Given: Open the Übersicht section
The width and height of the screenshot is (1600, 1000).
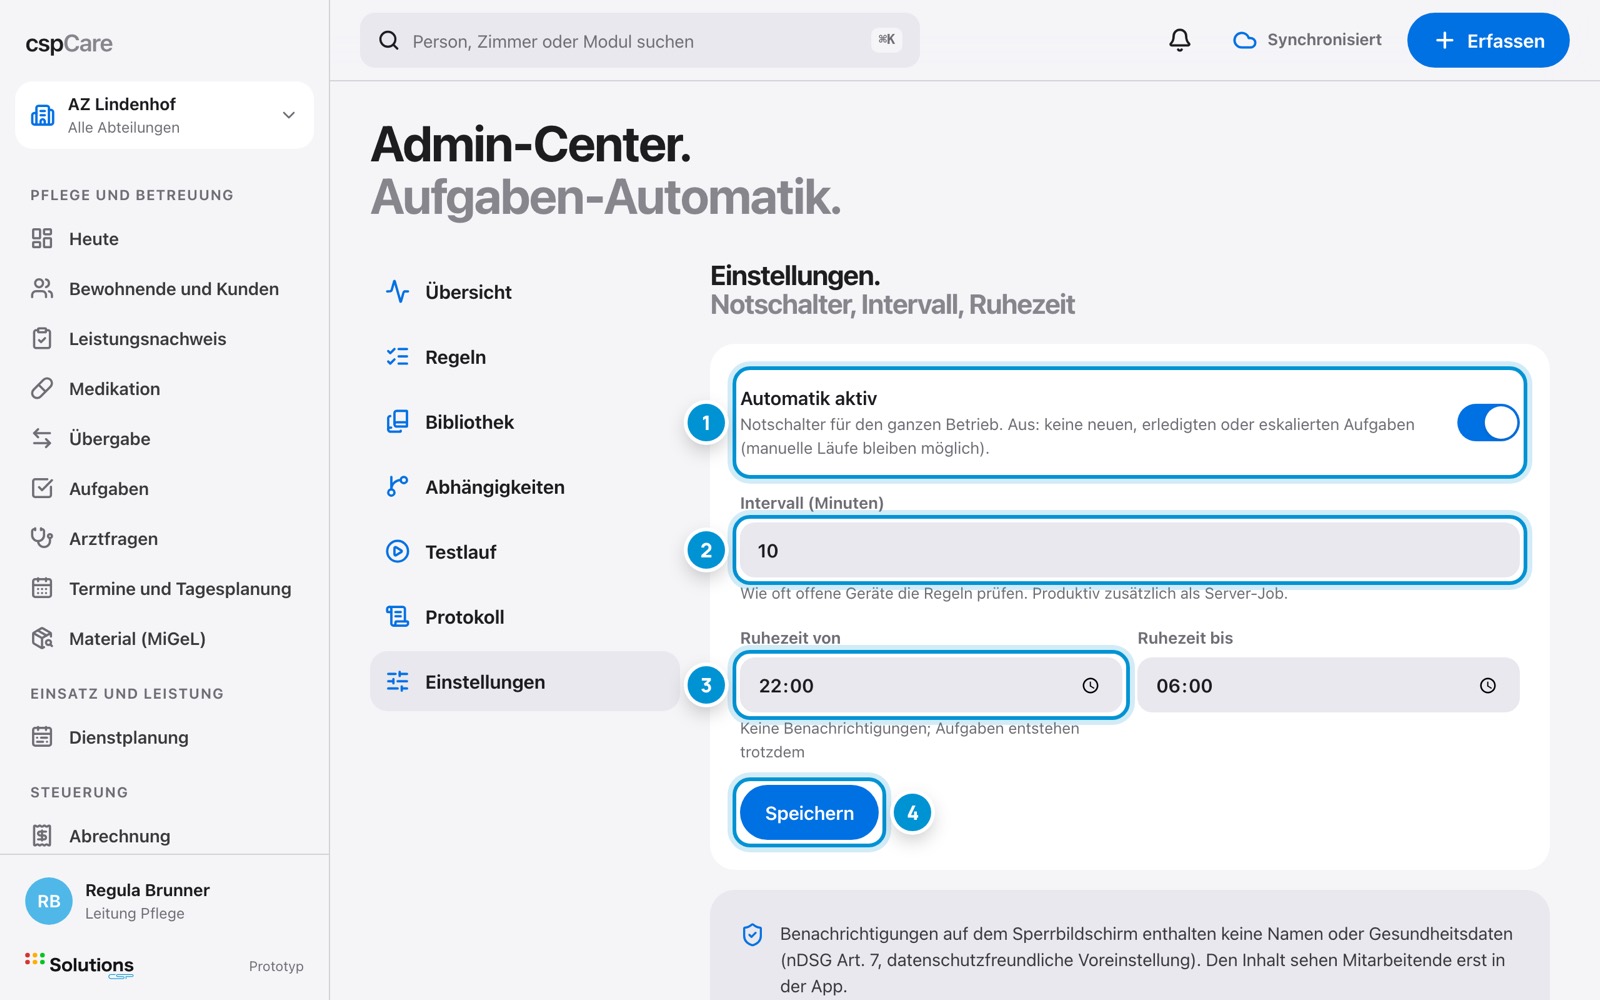Looking at the screenshot, I should click(525, 292).
